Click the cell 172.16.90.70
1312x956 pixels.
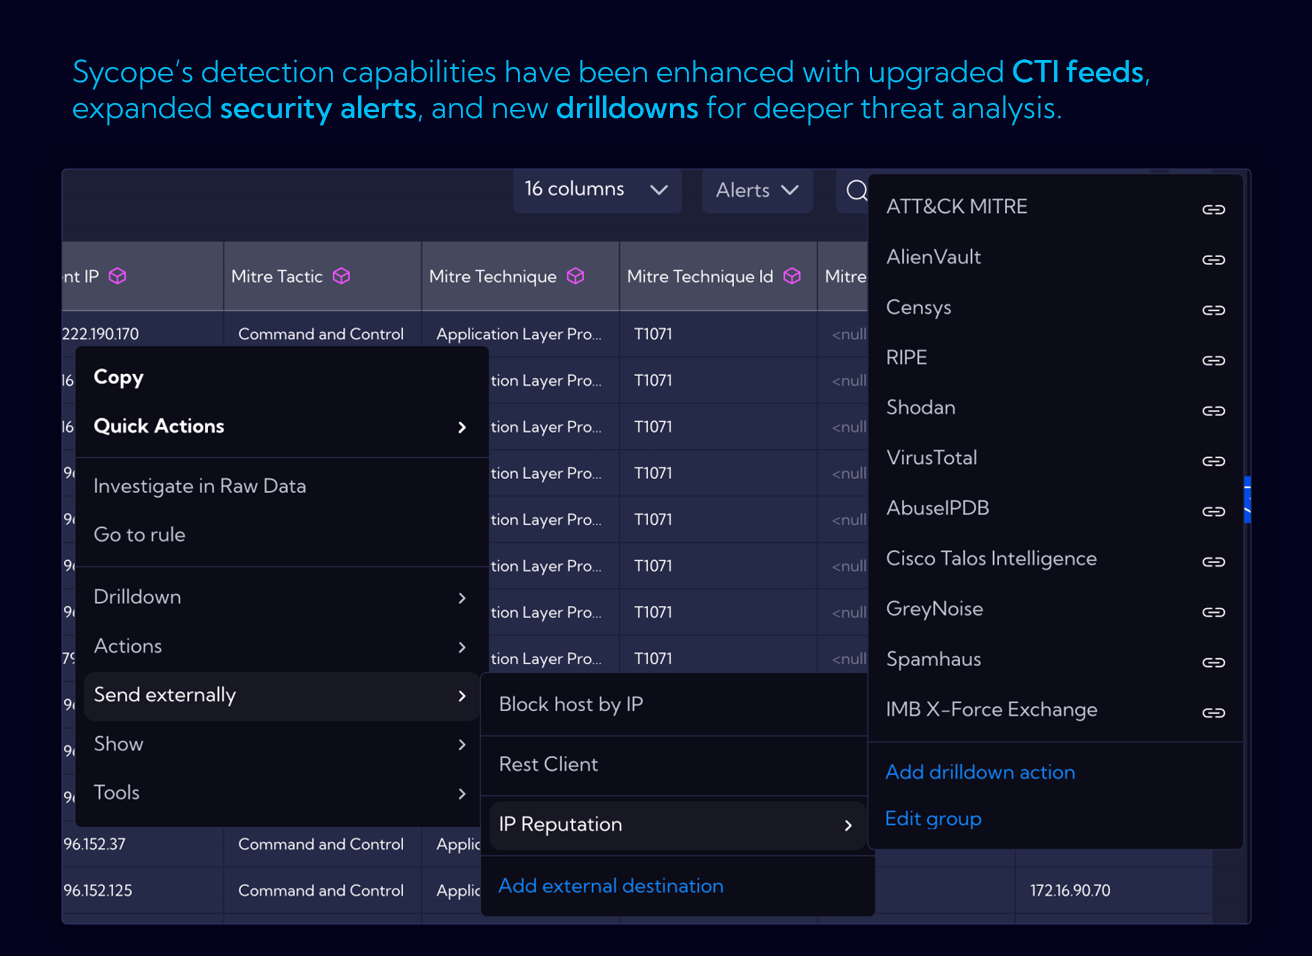click(1070, 890)
